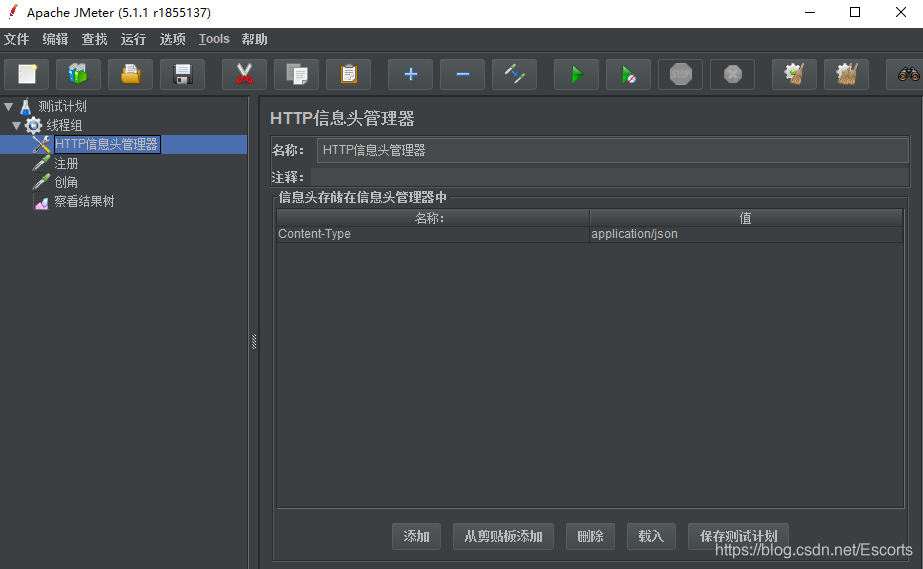
Task: Save the test plan with floppy icon
Action: [182, 74]
